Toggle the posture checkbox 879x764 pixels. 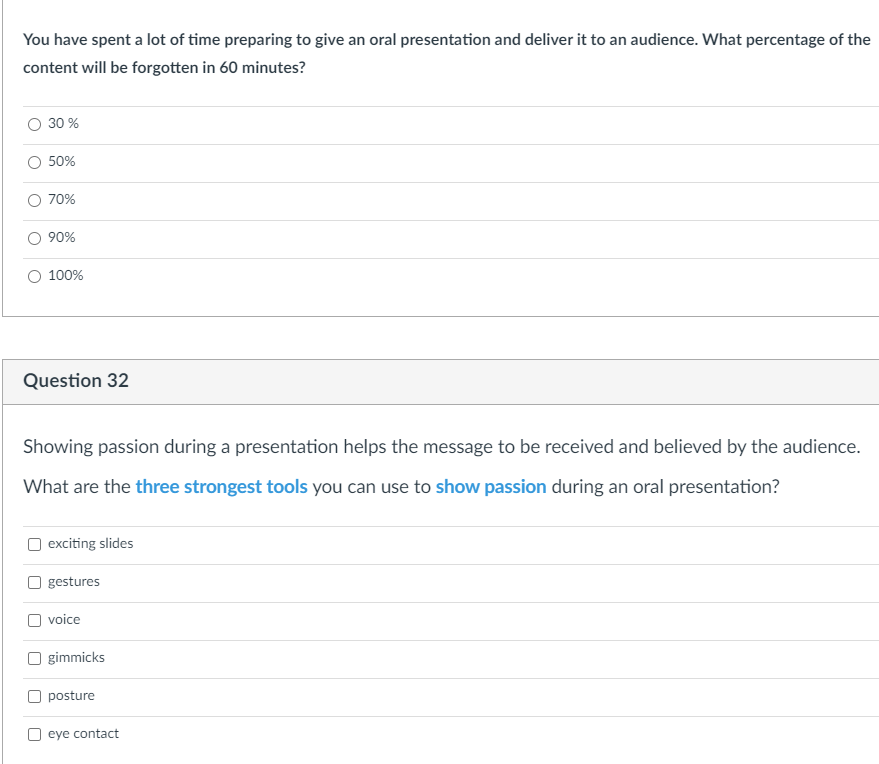click(x=35, y=696)
